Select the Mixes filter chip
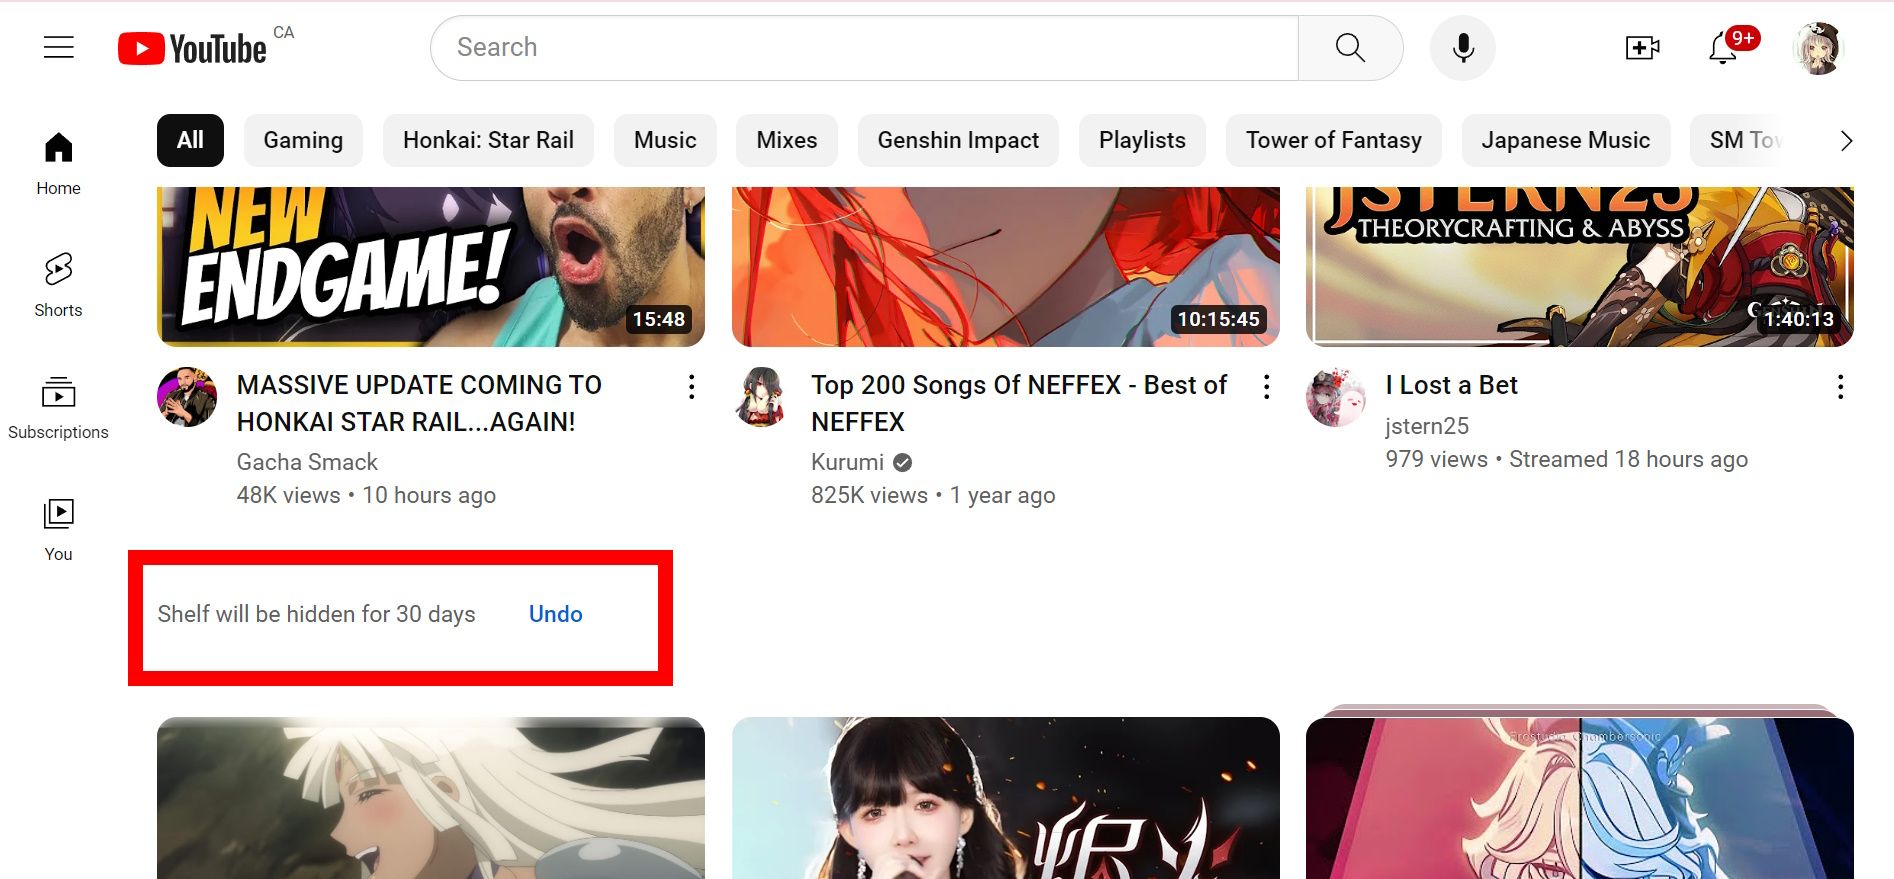The width and height of the screenshot is (1894, 879). pos(787,140)
